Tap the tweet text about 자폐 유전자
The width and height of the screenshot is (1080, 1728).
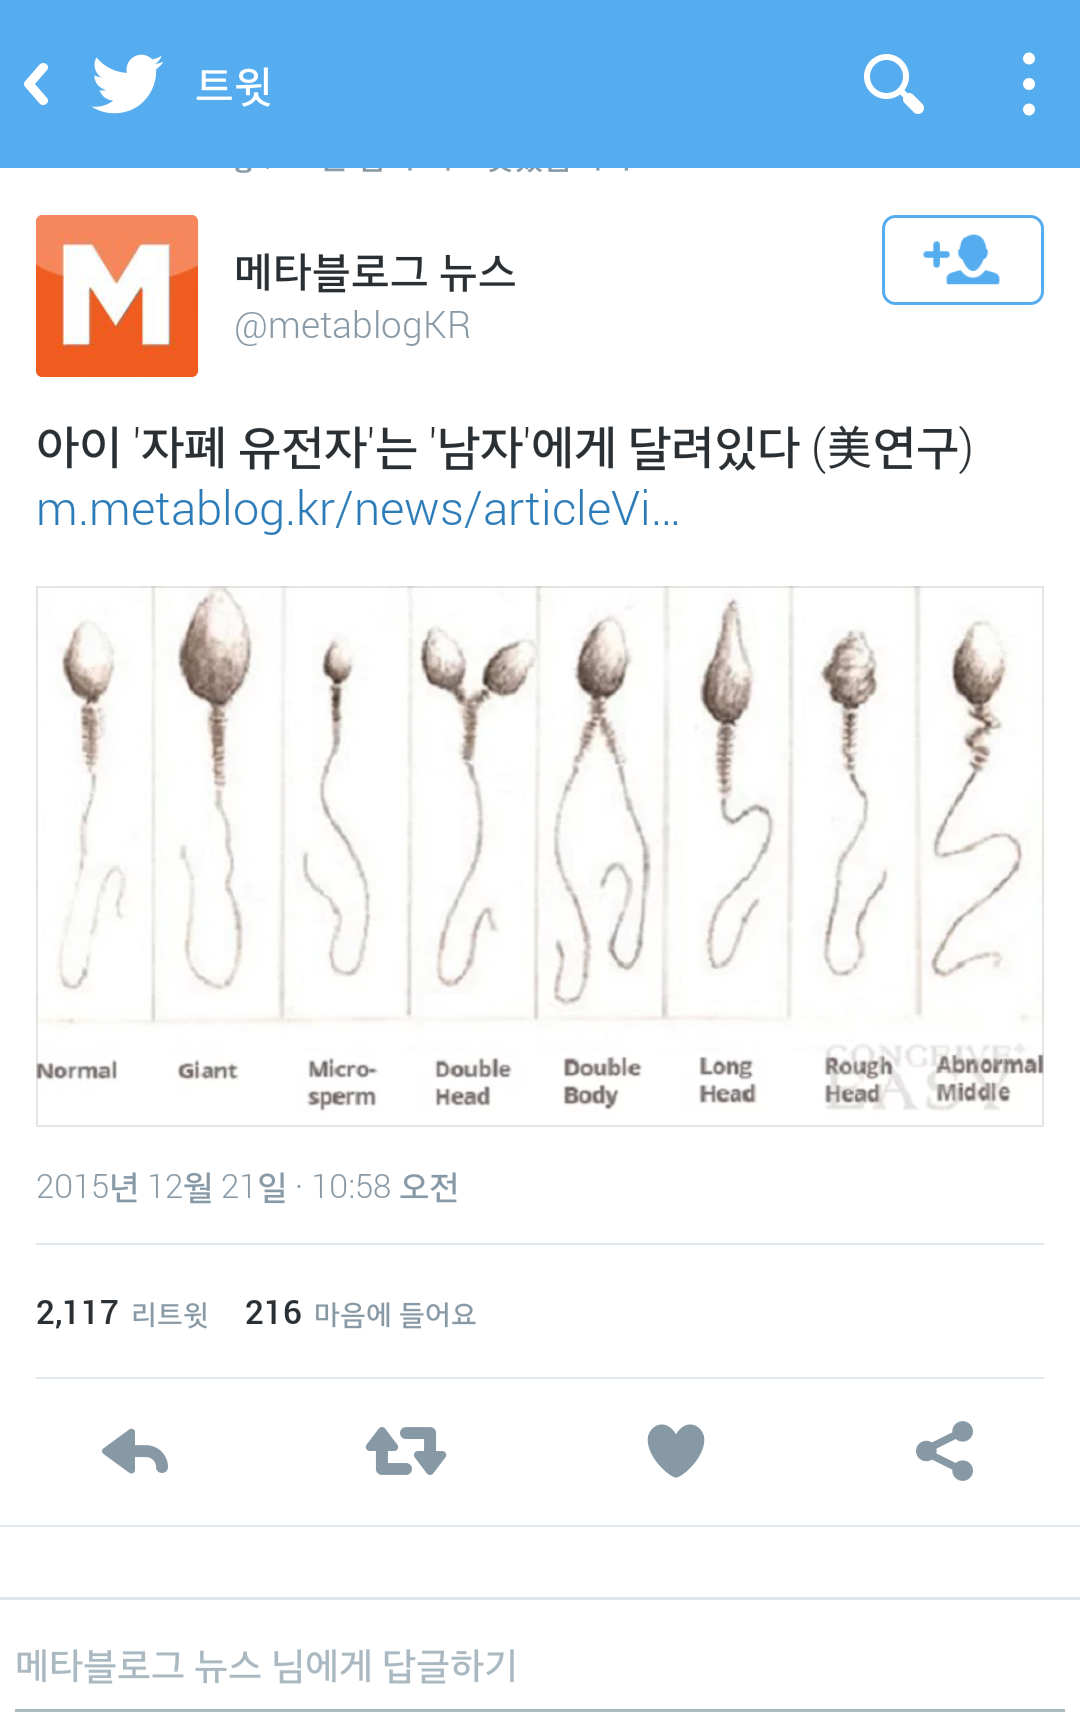pyautogui.click(x=504, y=447)
